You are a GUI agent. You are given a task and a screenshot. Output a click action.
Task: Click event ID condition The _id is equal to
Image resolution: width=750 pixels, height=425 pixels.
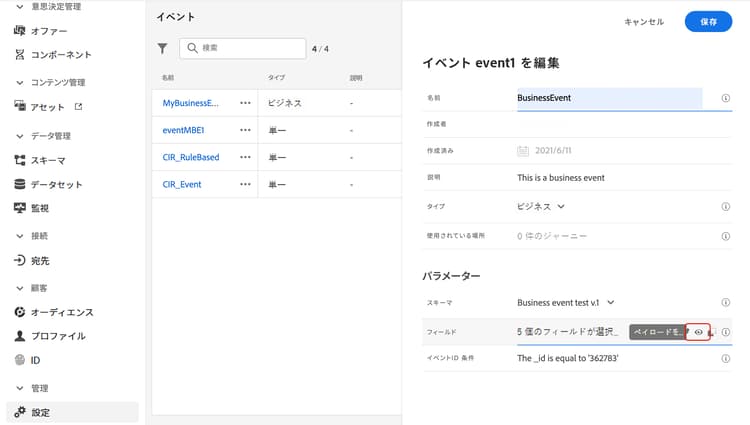click(567, 358)
